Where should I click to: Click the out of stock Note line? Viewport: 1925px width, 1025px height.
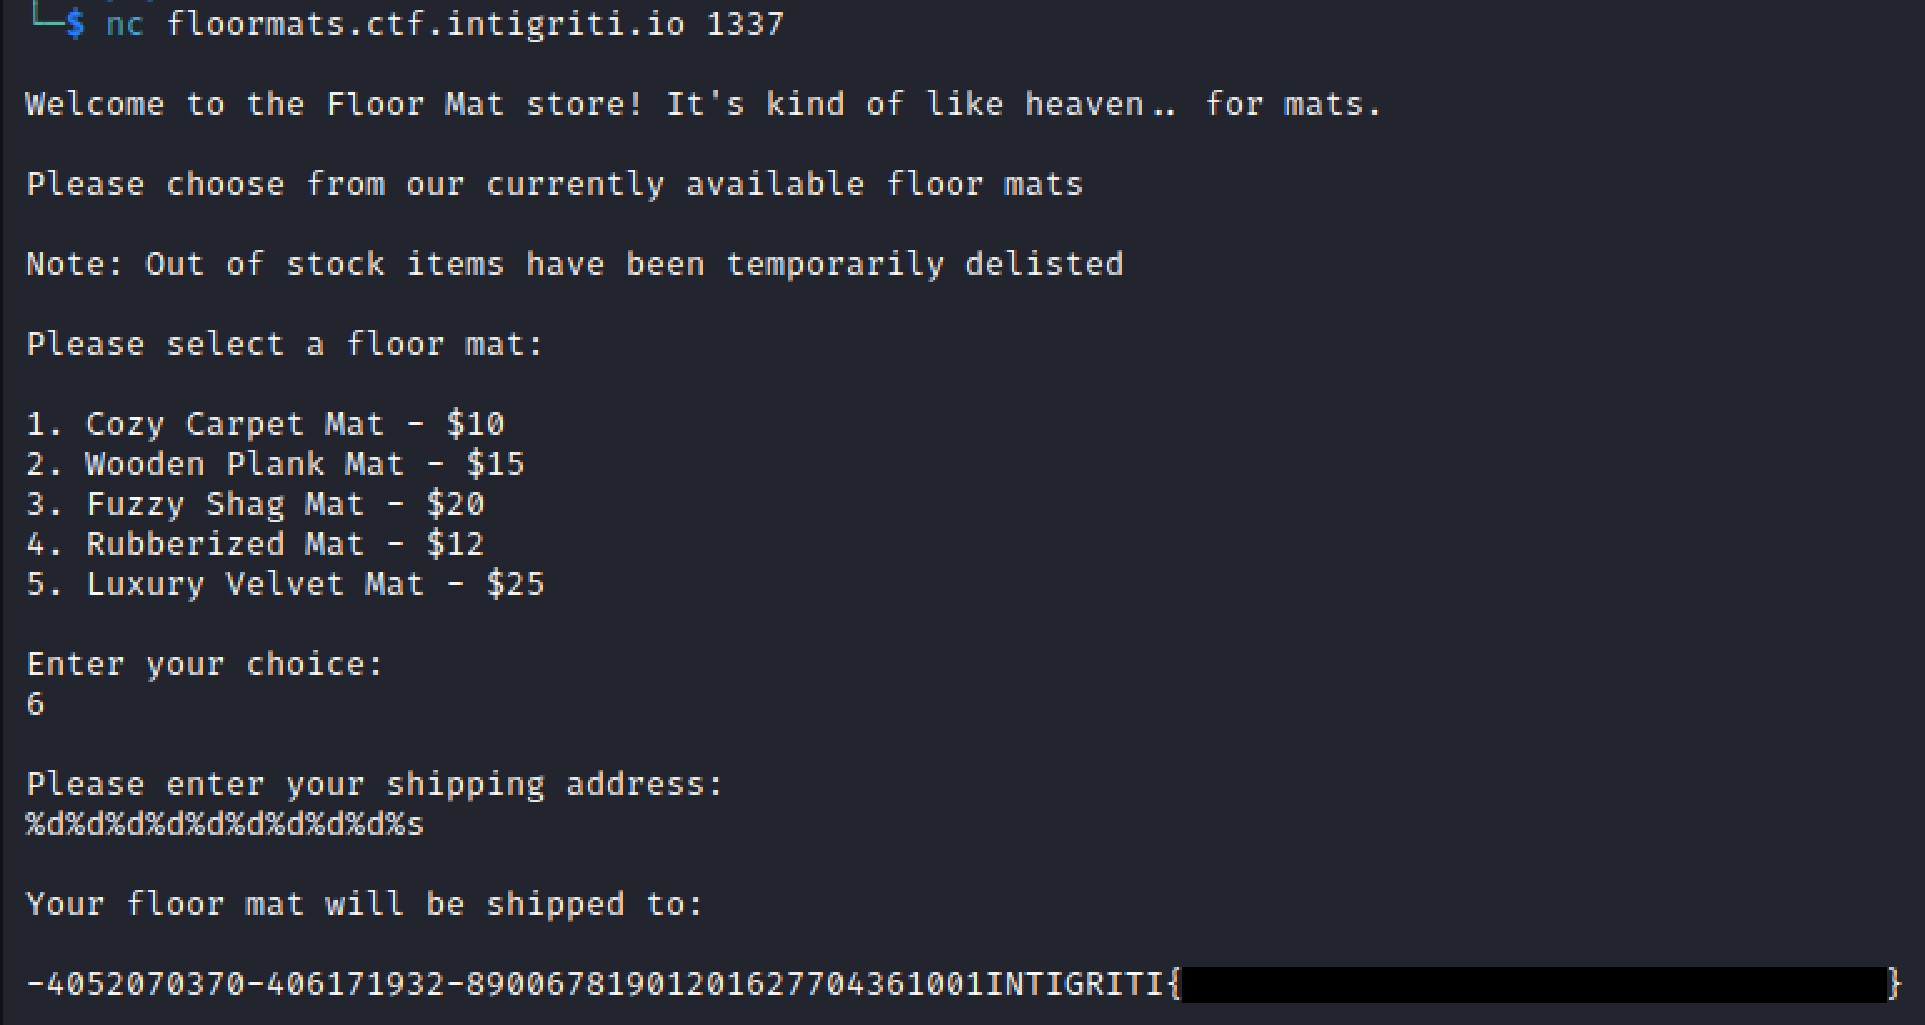574,264
